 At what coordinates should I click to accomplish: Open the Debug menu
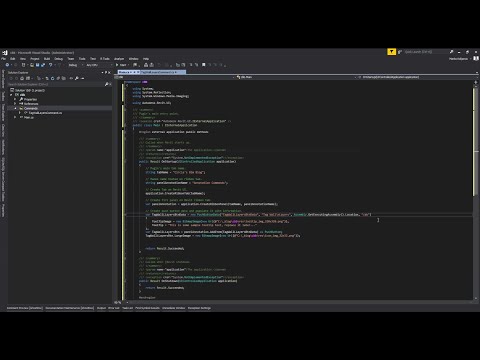coord(59,59)
